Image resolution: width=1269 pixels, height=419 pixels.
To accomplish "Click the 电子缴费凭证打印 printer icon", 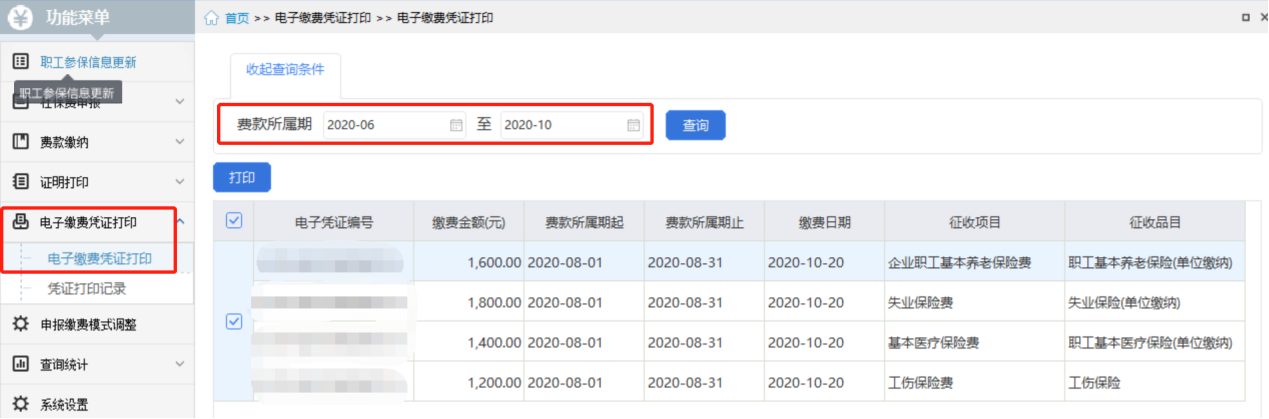I will tap(20, 222).
